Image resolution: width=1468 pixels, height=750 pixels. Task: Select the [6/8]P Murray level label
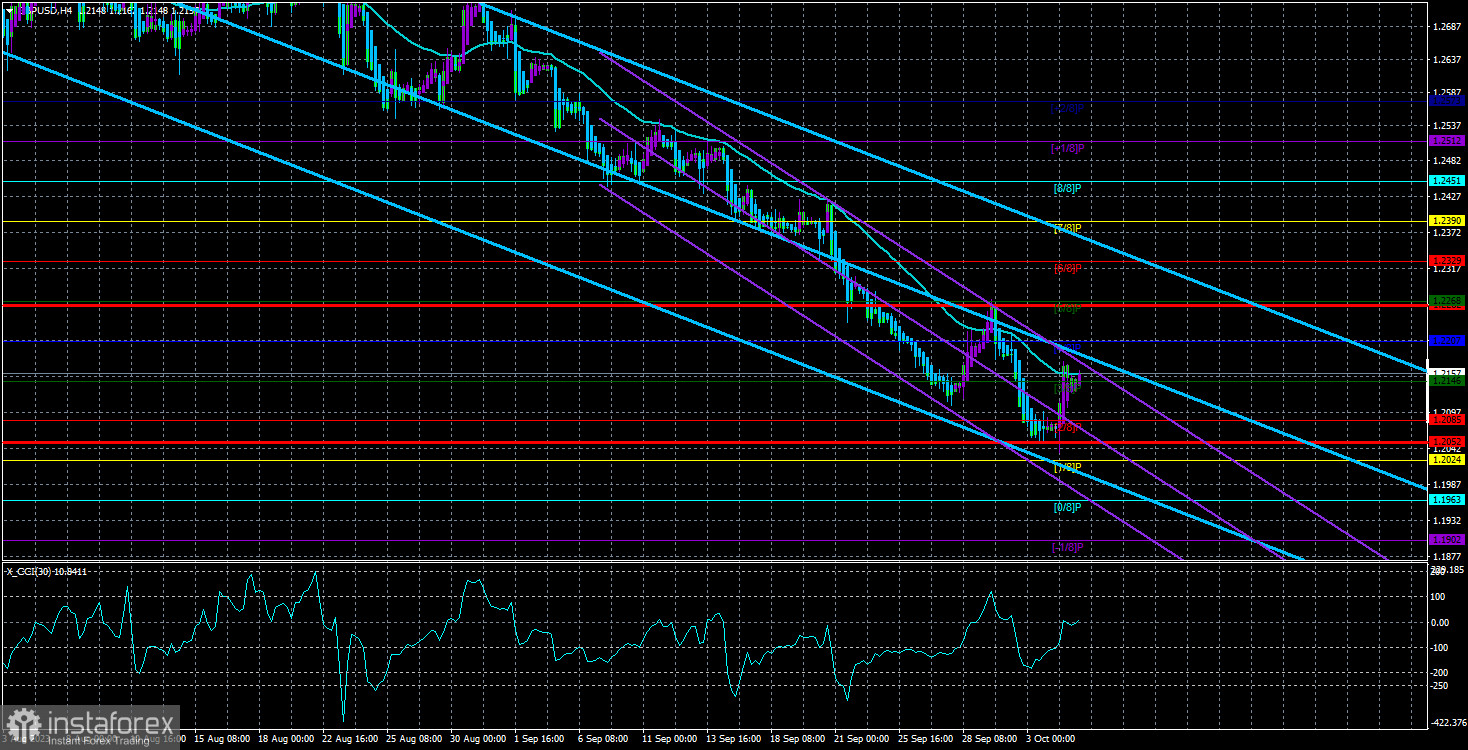click(1067, 268)
